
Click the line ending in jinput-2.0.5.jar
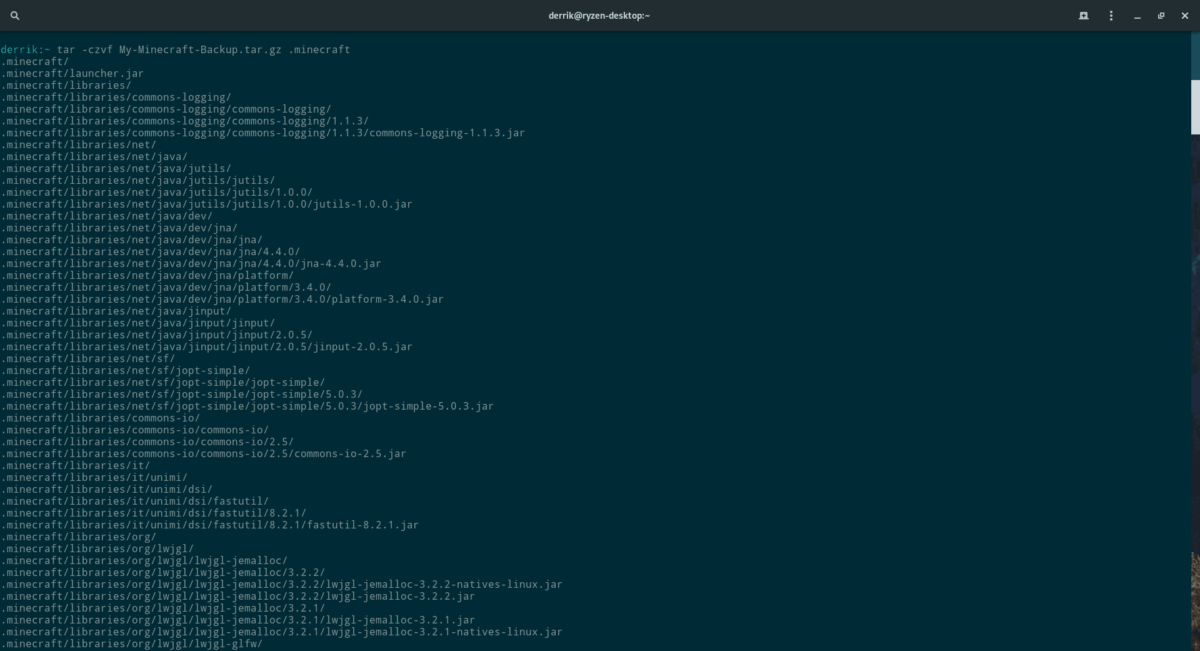[207, 347]
